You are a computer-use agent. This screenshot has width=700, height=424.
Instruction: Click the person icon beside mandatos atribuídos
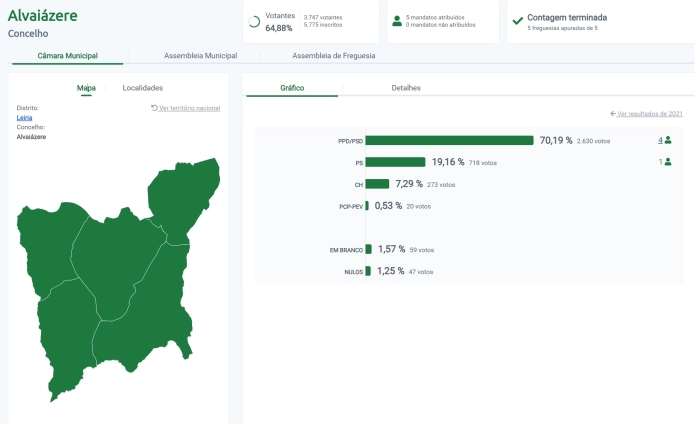[397, 21]
